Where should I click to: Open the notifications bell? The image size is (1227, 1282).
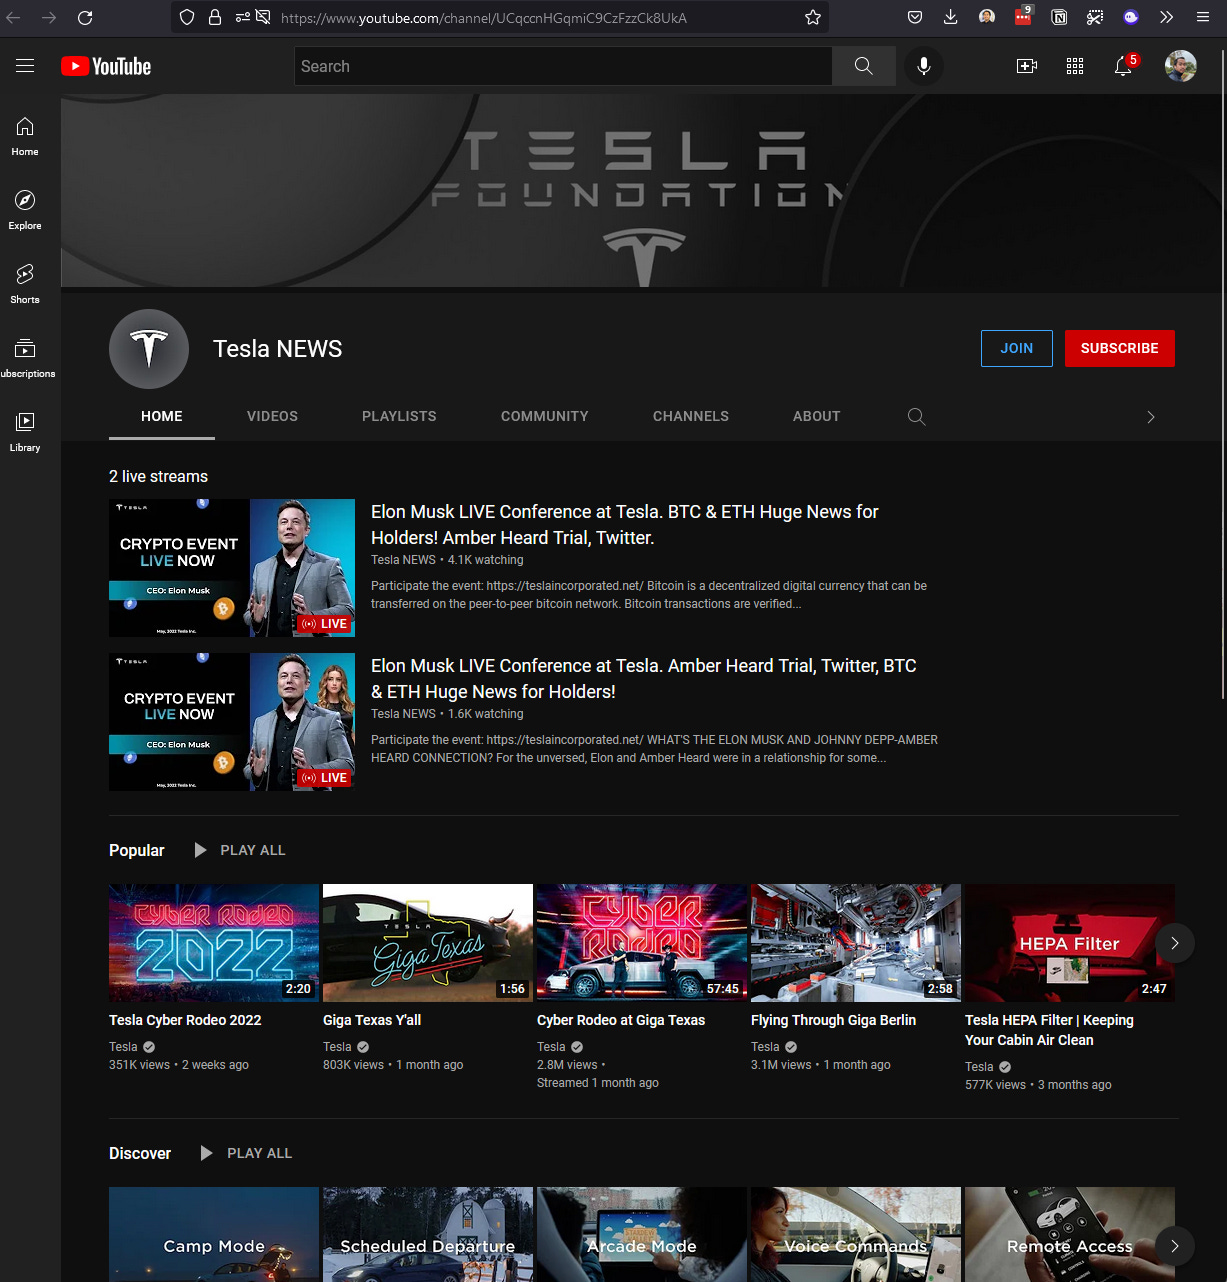click(x=1124, y=66)
